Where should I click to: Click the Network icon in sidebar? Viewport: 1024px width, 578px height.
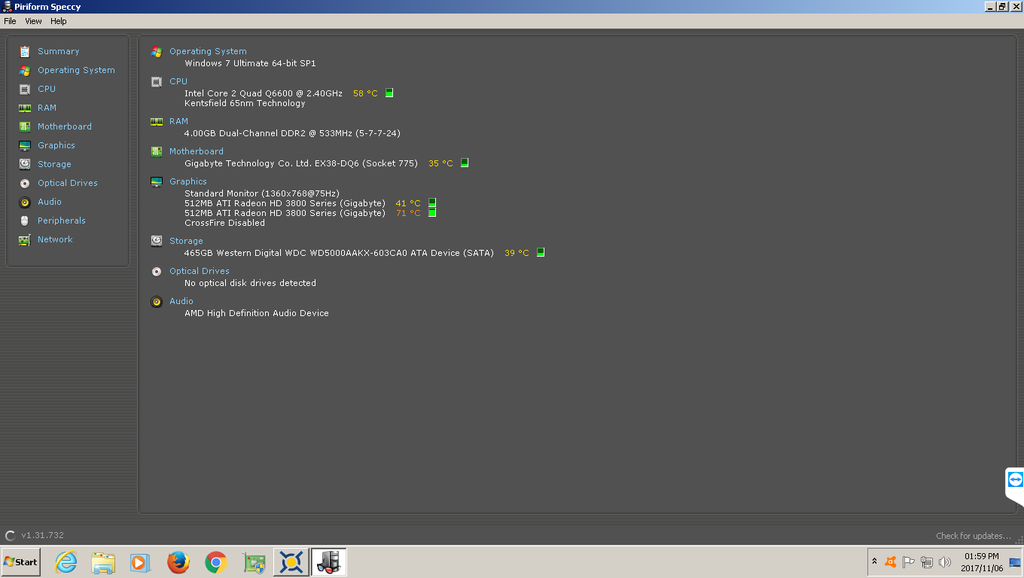[x=25, y=240]
